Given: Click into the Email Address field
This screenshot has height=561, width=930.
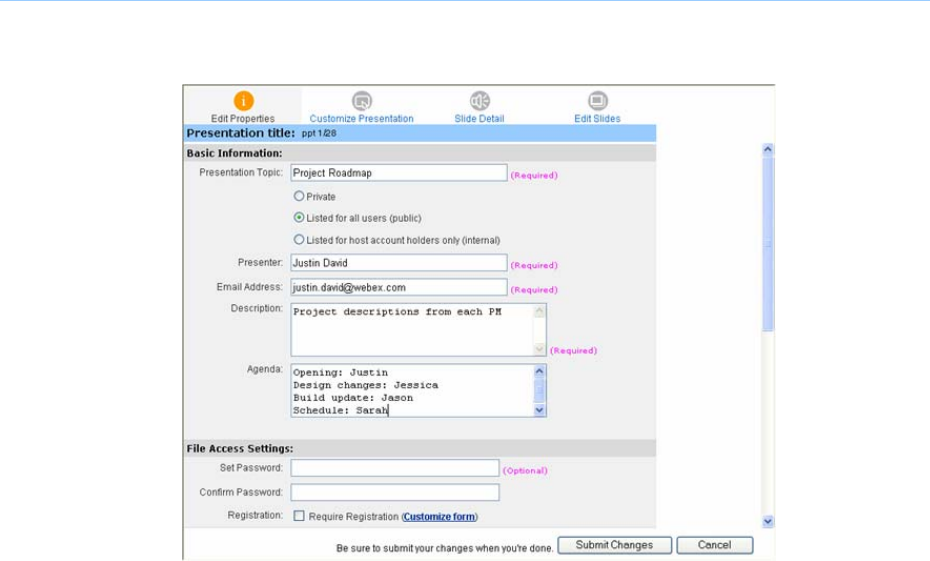Looking at the screenshot, I should point(399,287).
